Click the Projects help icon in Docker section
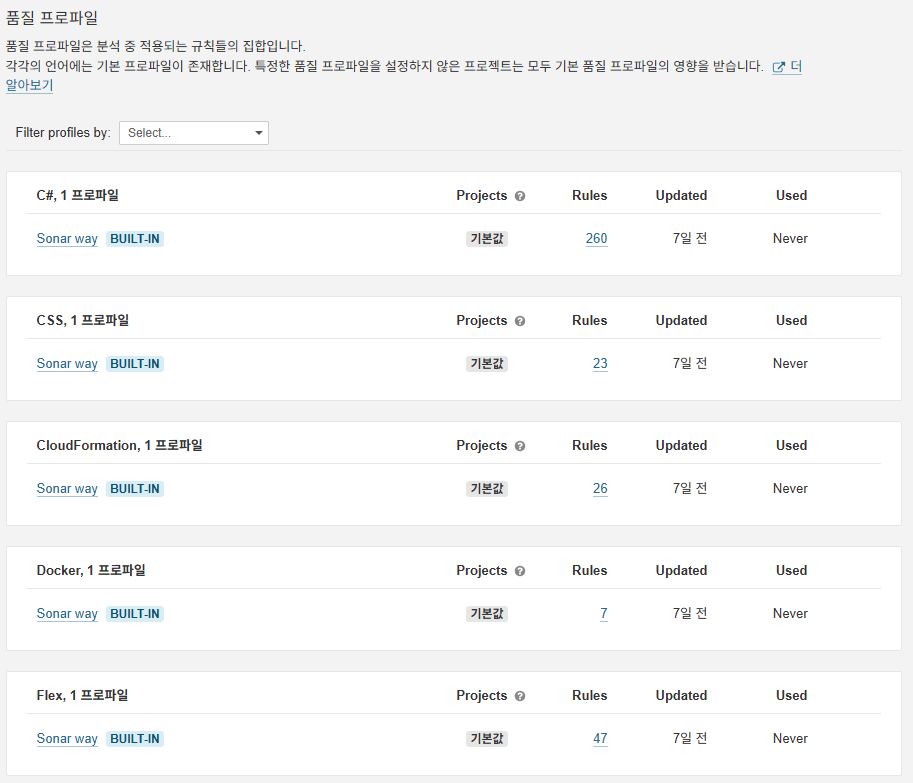 pos(520,571)
